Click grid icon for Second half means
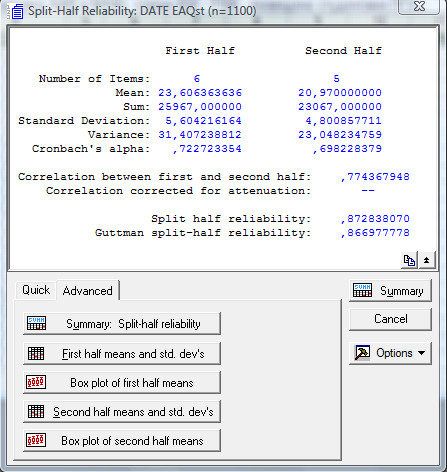 (36, 412)
